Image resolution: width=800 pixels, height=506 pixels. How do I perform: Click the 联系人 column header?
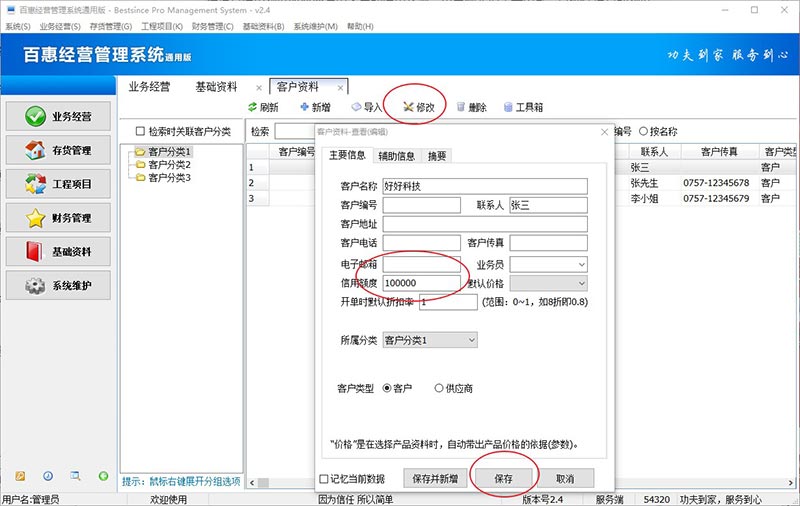(654, 151)
